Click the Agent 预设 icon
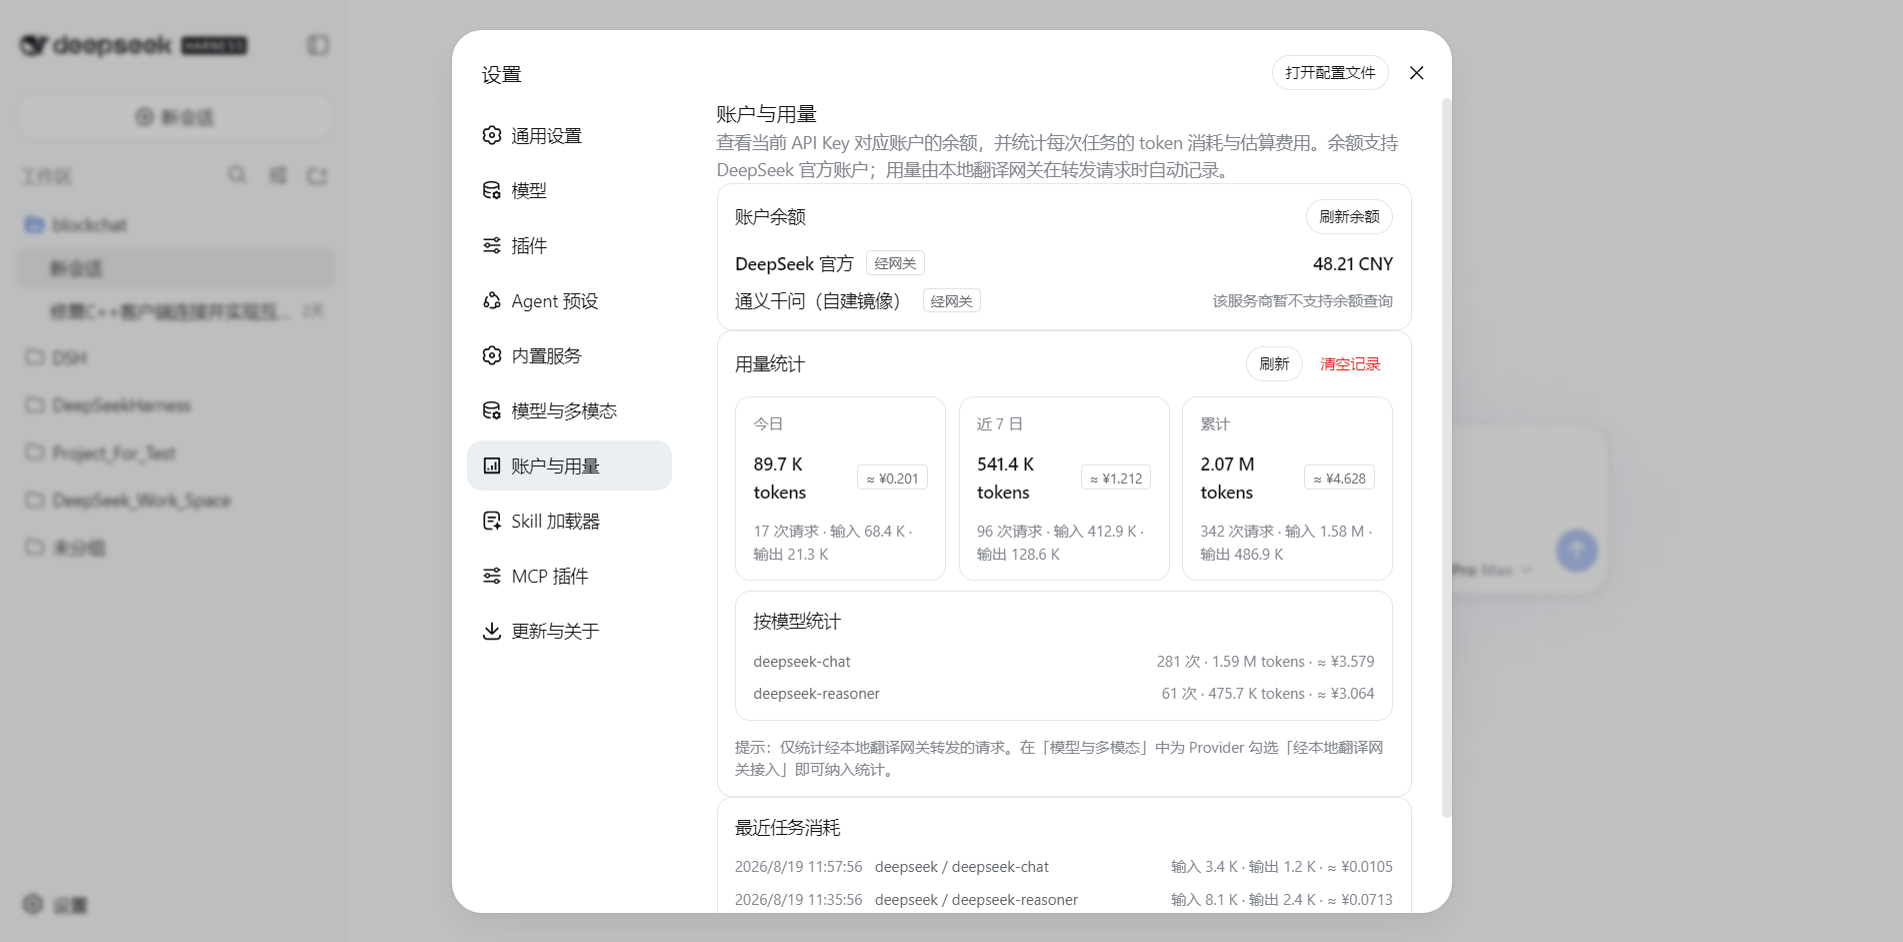Viewport: 1903px width, 942px height. click(x=491, y=300)
